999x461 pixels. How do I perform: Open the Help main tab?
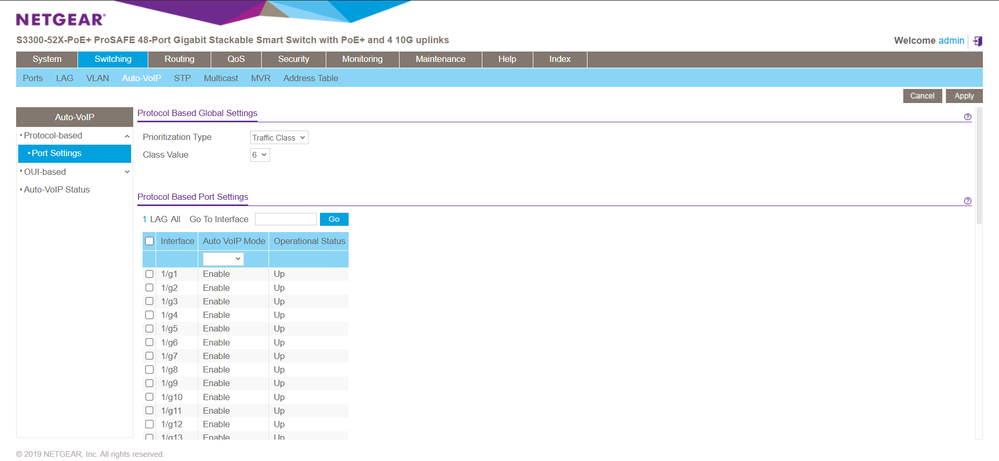(507, 59)
